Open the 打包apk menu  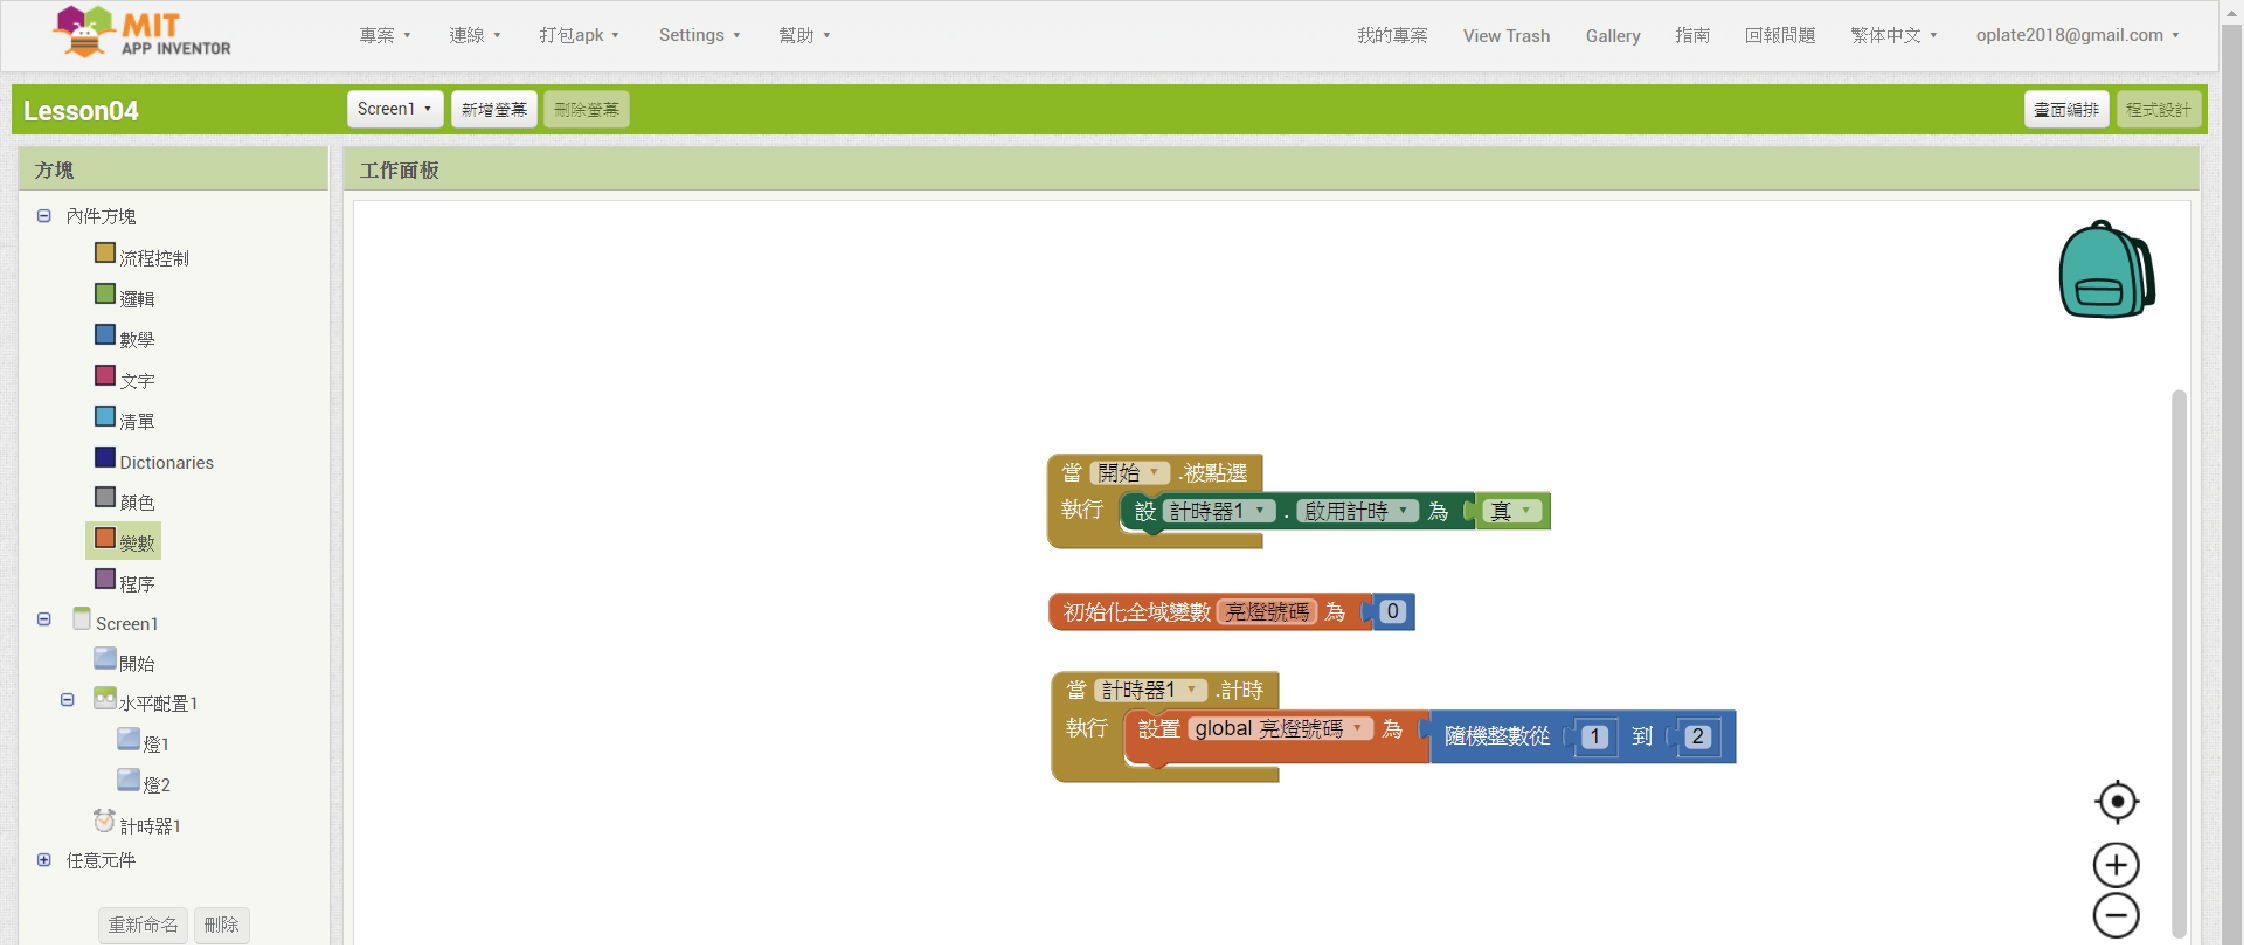click(x=578, y=35)
